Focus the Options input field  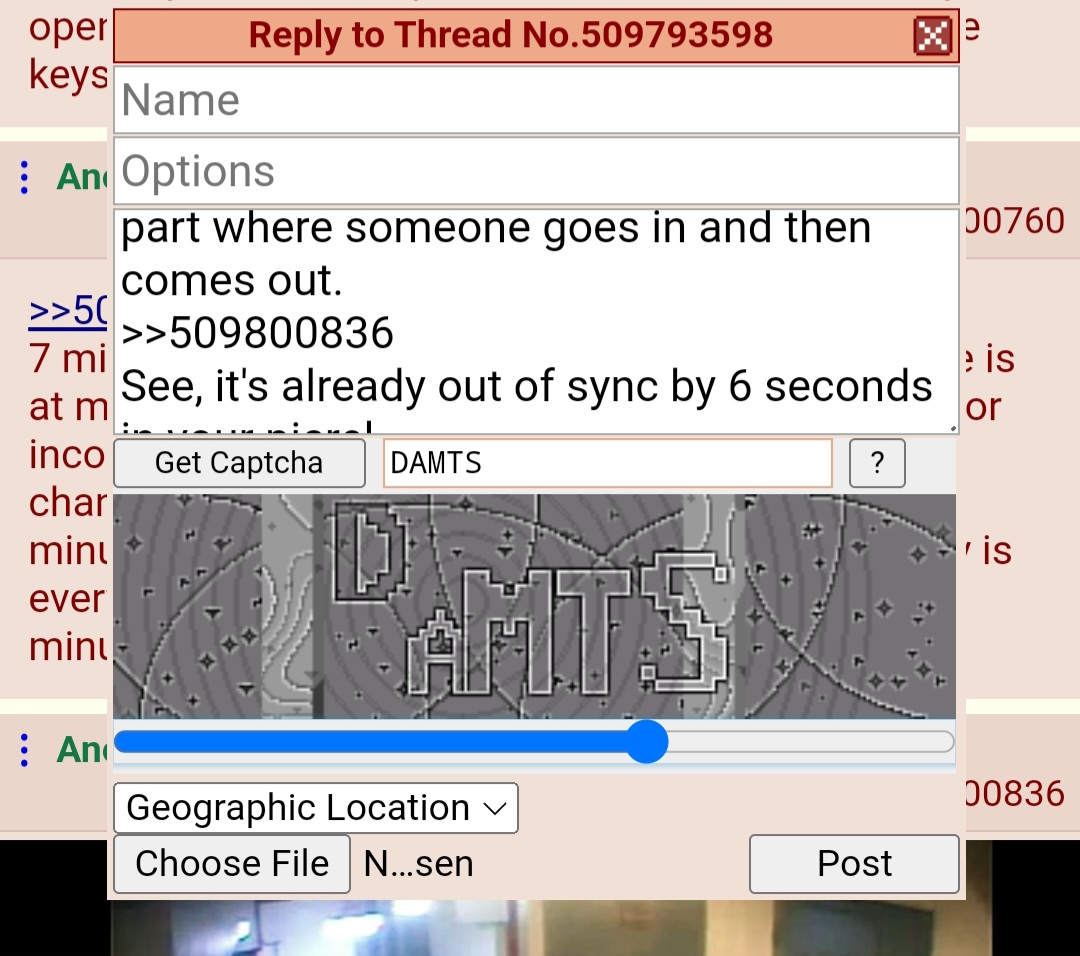tap(536, 171)
